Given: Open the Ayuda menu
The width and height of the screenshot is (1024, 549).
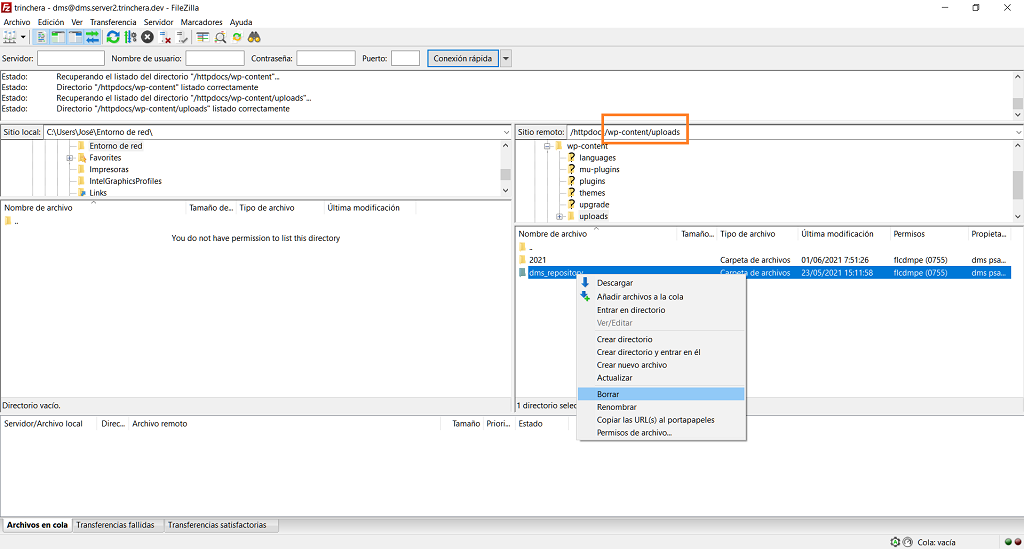Looking at the screenshot, I should (x=241, y=22).
